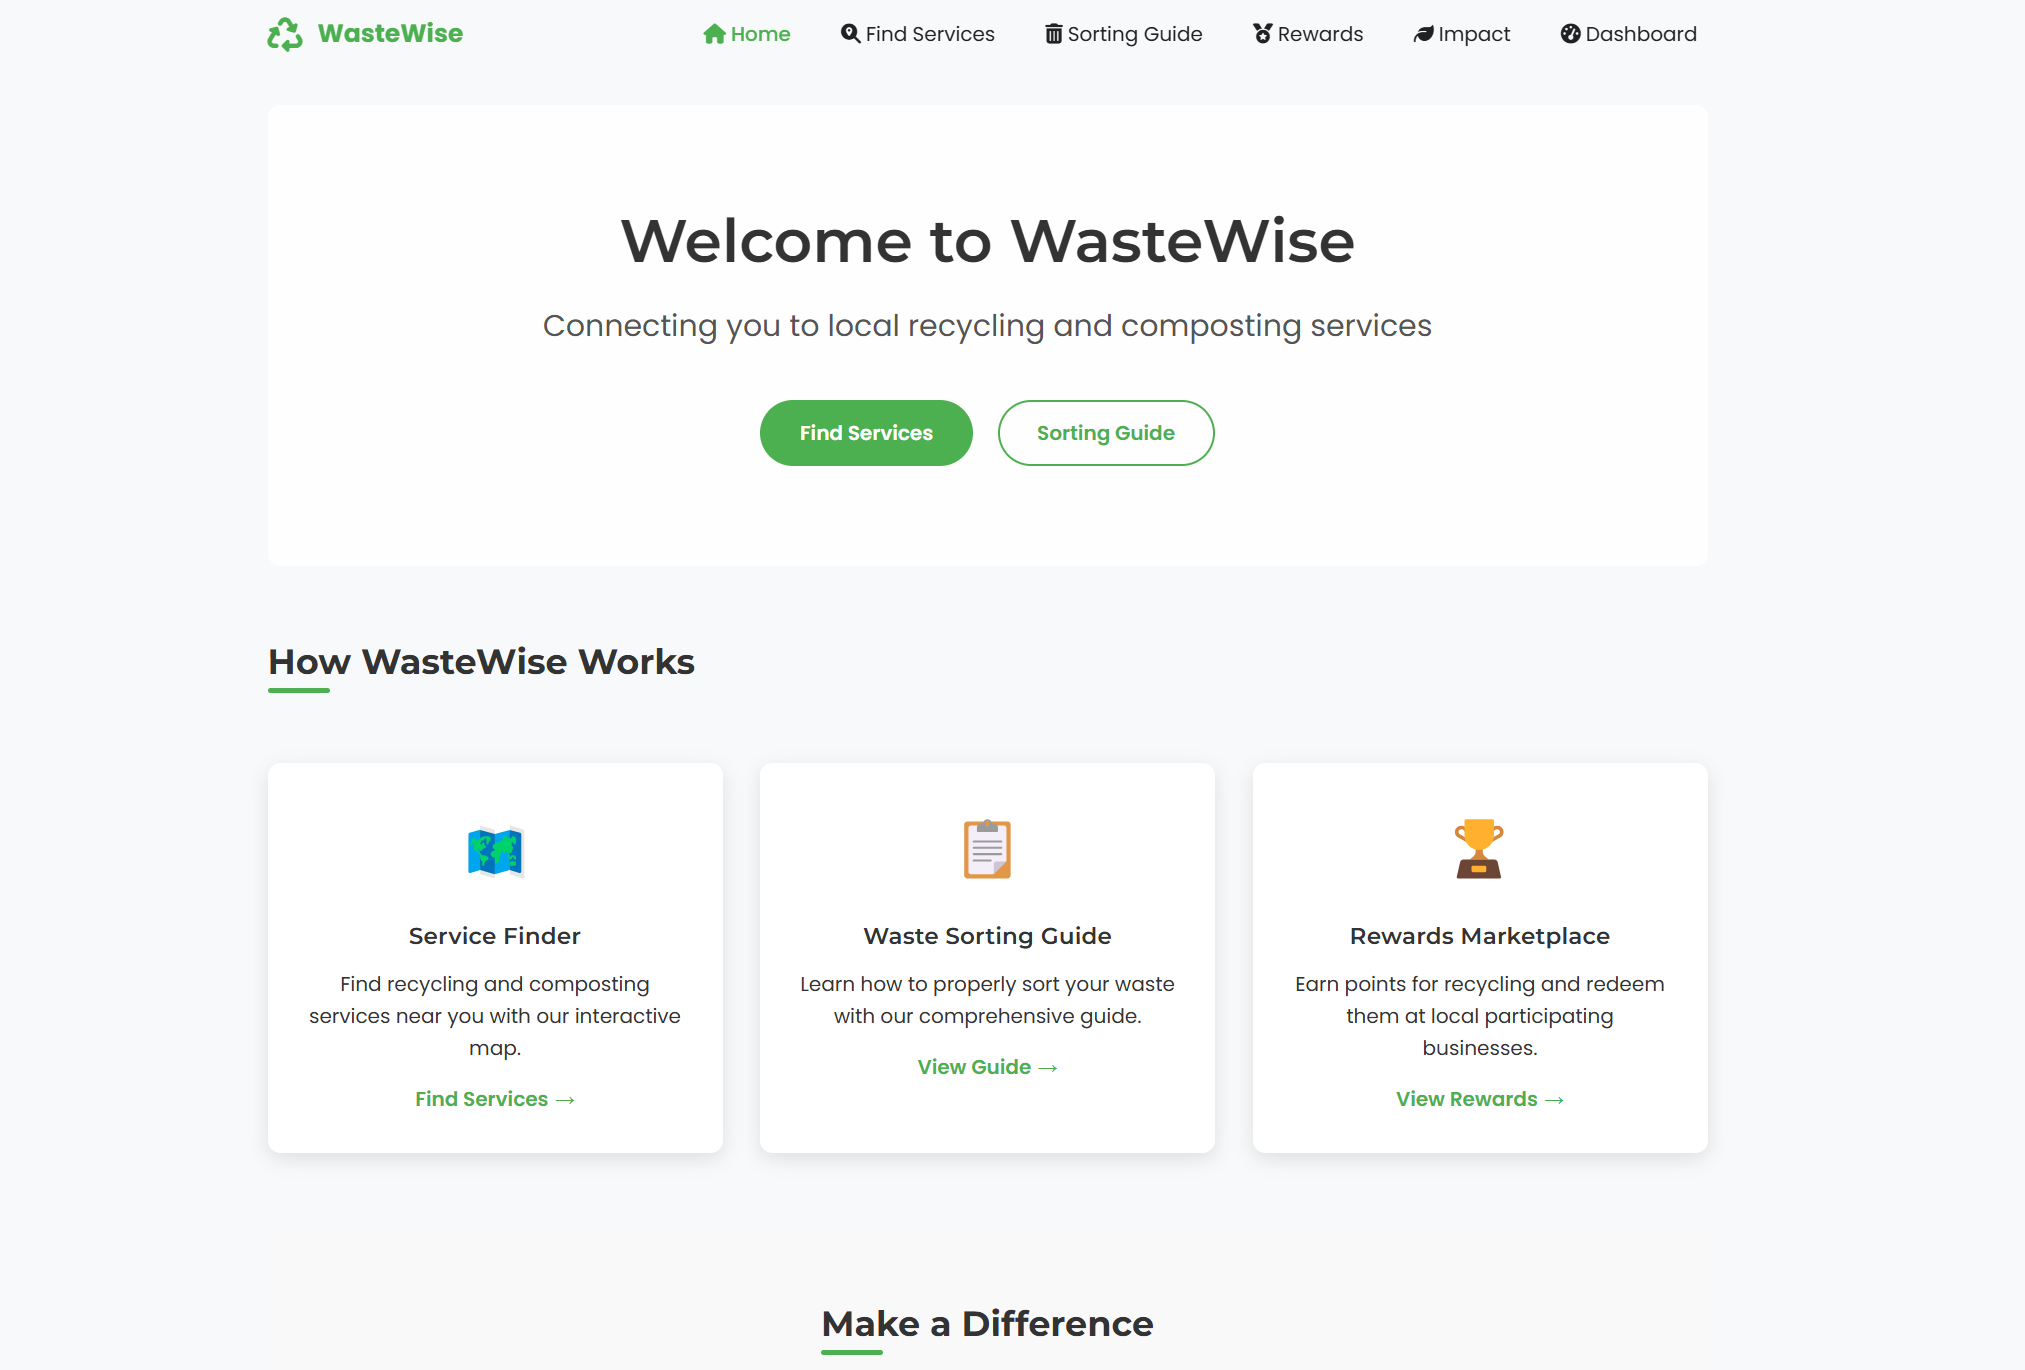Follow the Find Services arrow link

click(495, 1099)
